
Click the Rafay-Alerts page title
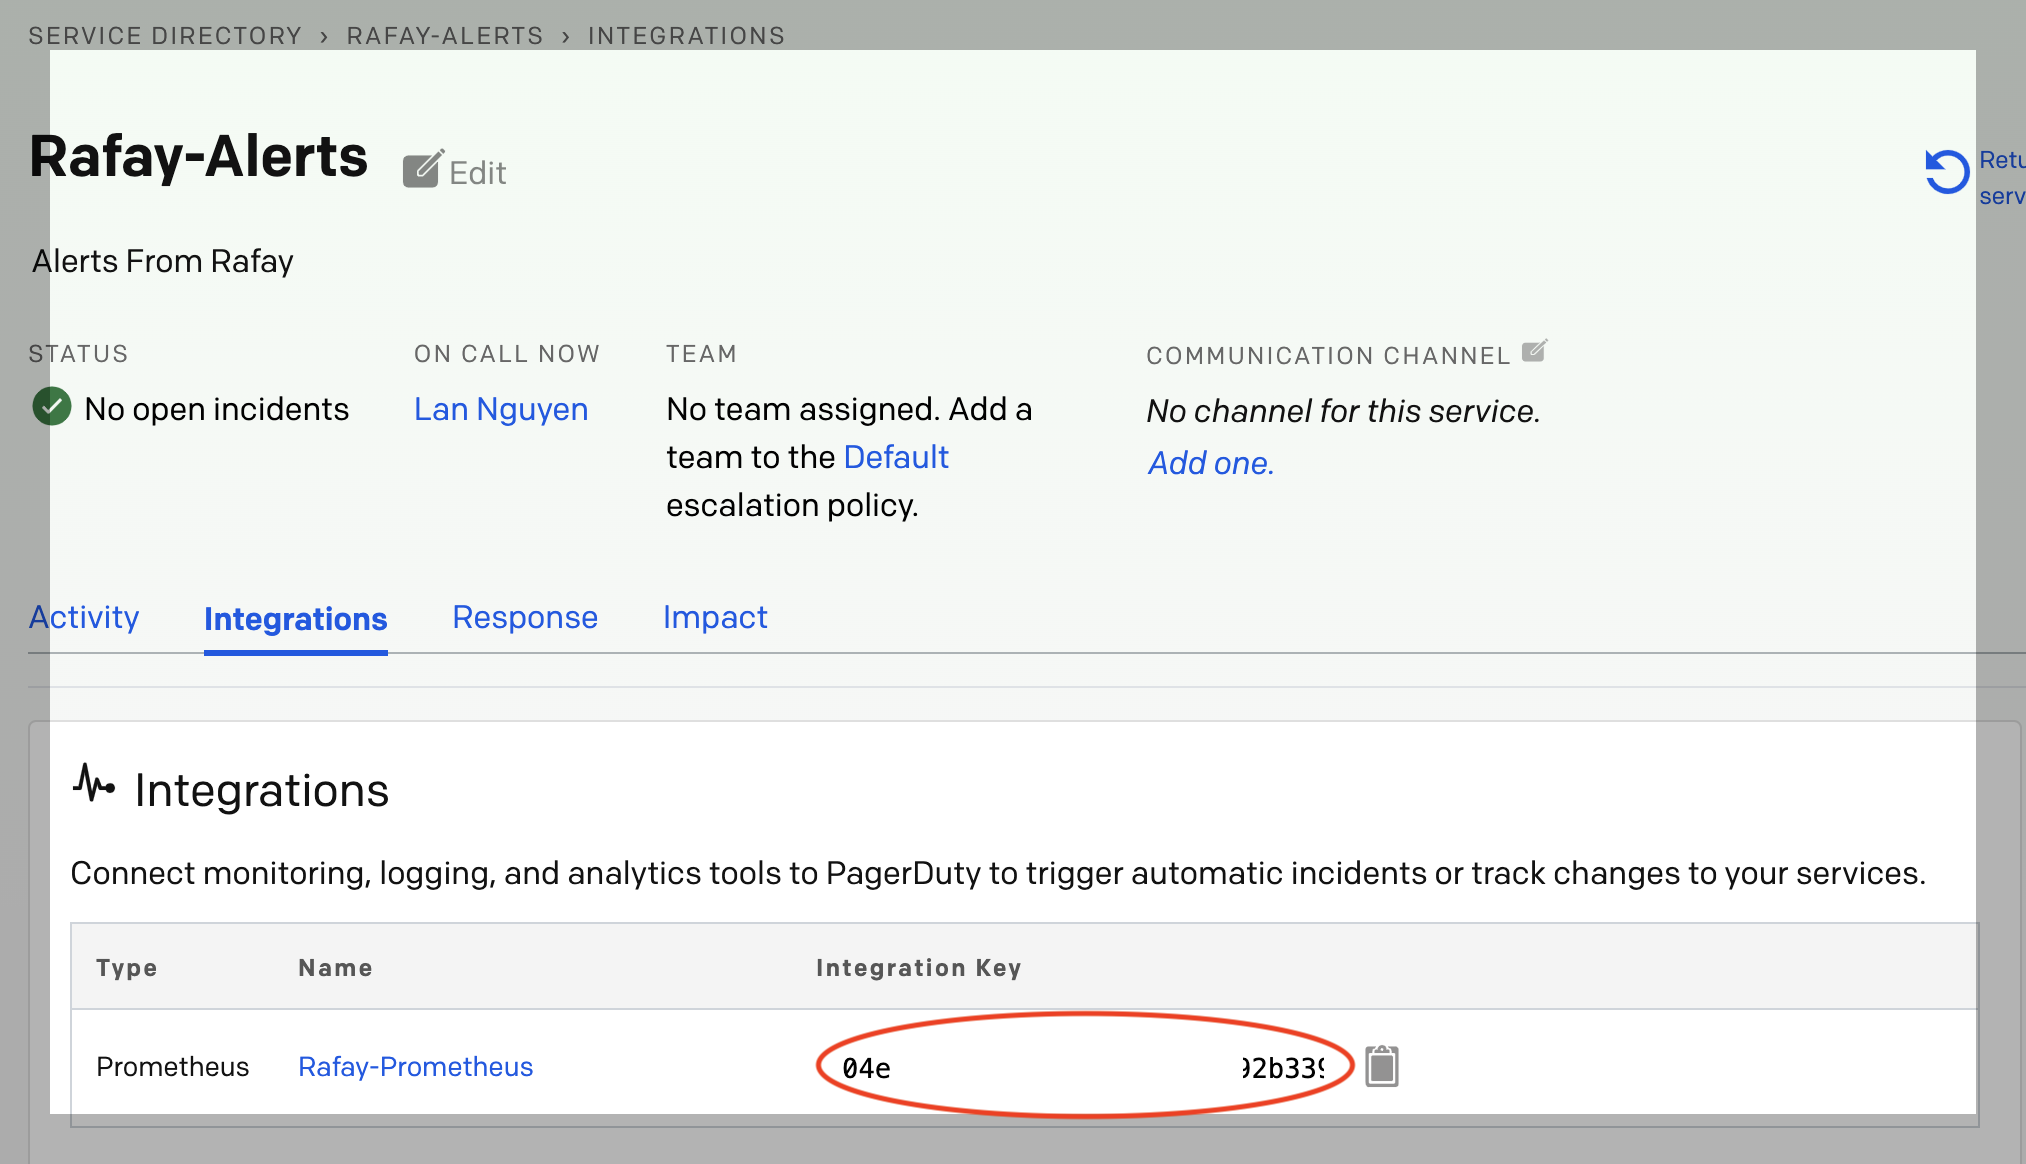[199, 157]
